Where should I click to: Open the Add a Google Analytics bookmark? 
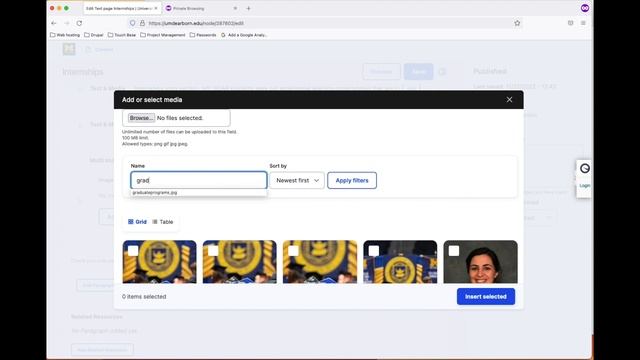click(244, 35)
